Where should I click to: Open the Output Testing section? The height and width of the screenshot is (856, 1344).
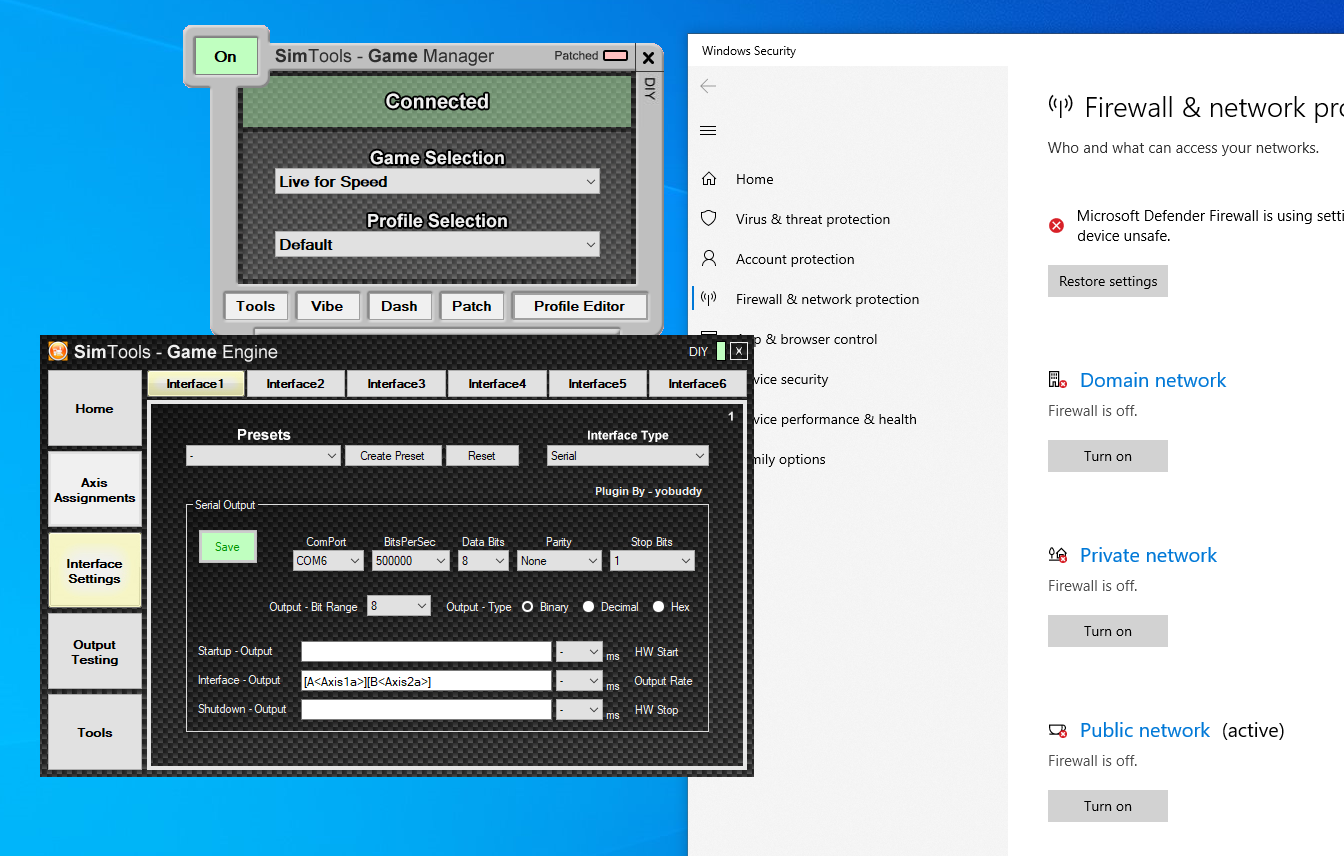click(x=94, y=652)
